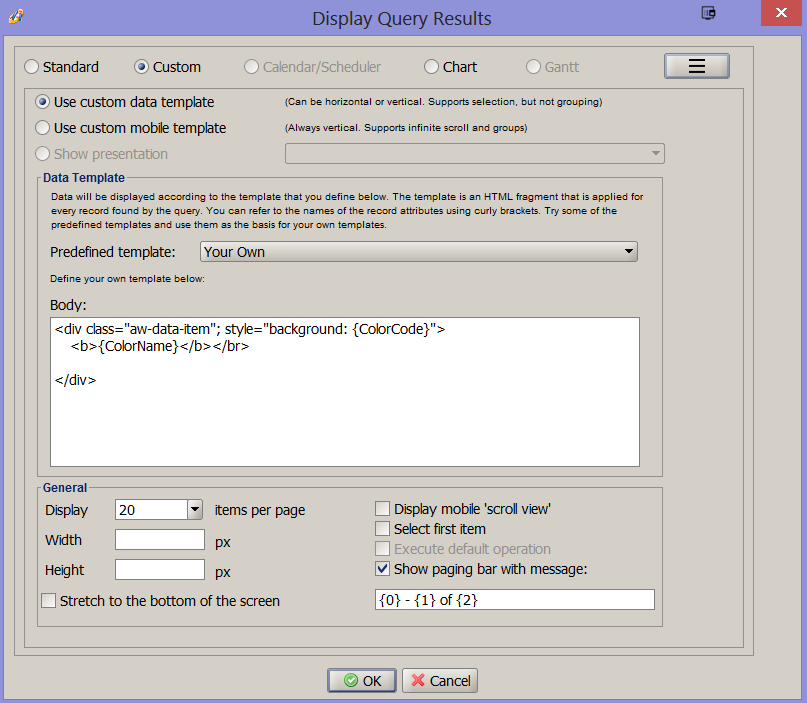Confirm with the OK button
807x703 pixels.
362,680
